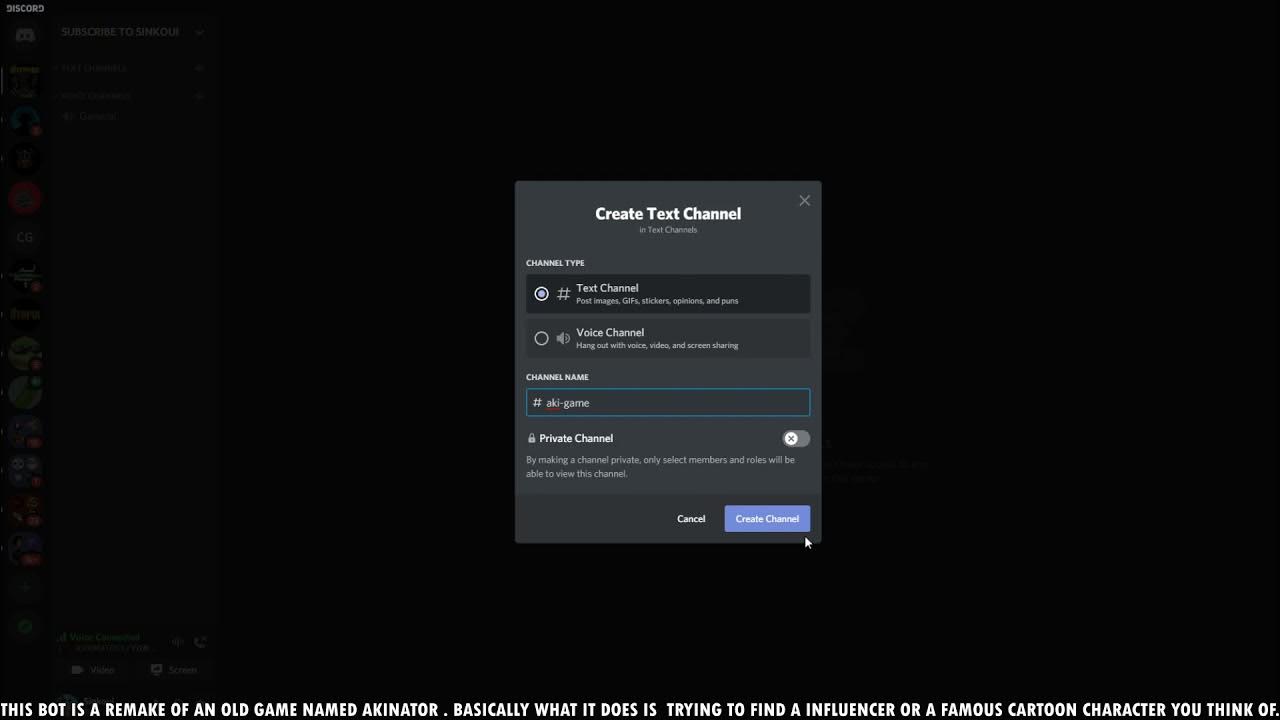Click the 'CHANNEL NAME' section label
This screenshot has height=720, width=1280.
[x=557, y=377]
